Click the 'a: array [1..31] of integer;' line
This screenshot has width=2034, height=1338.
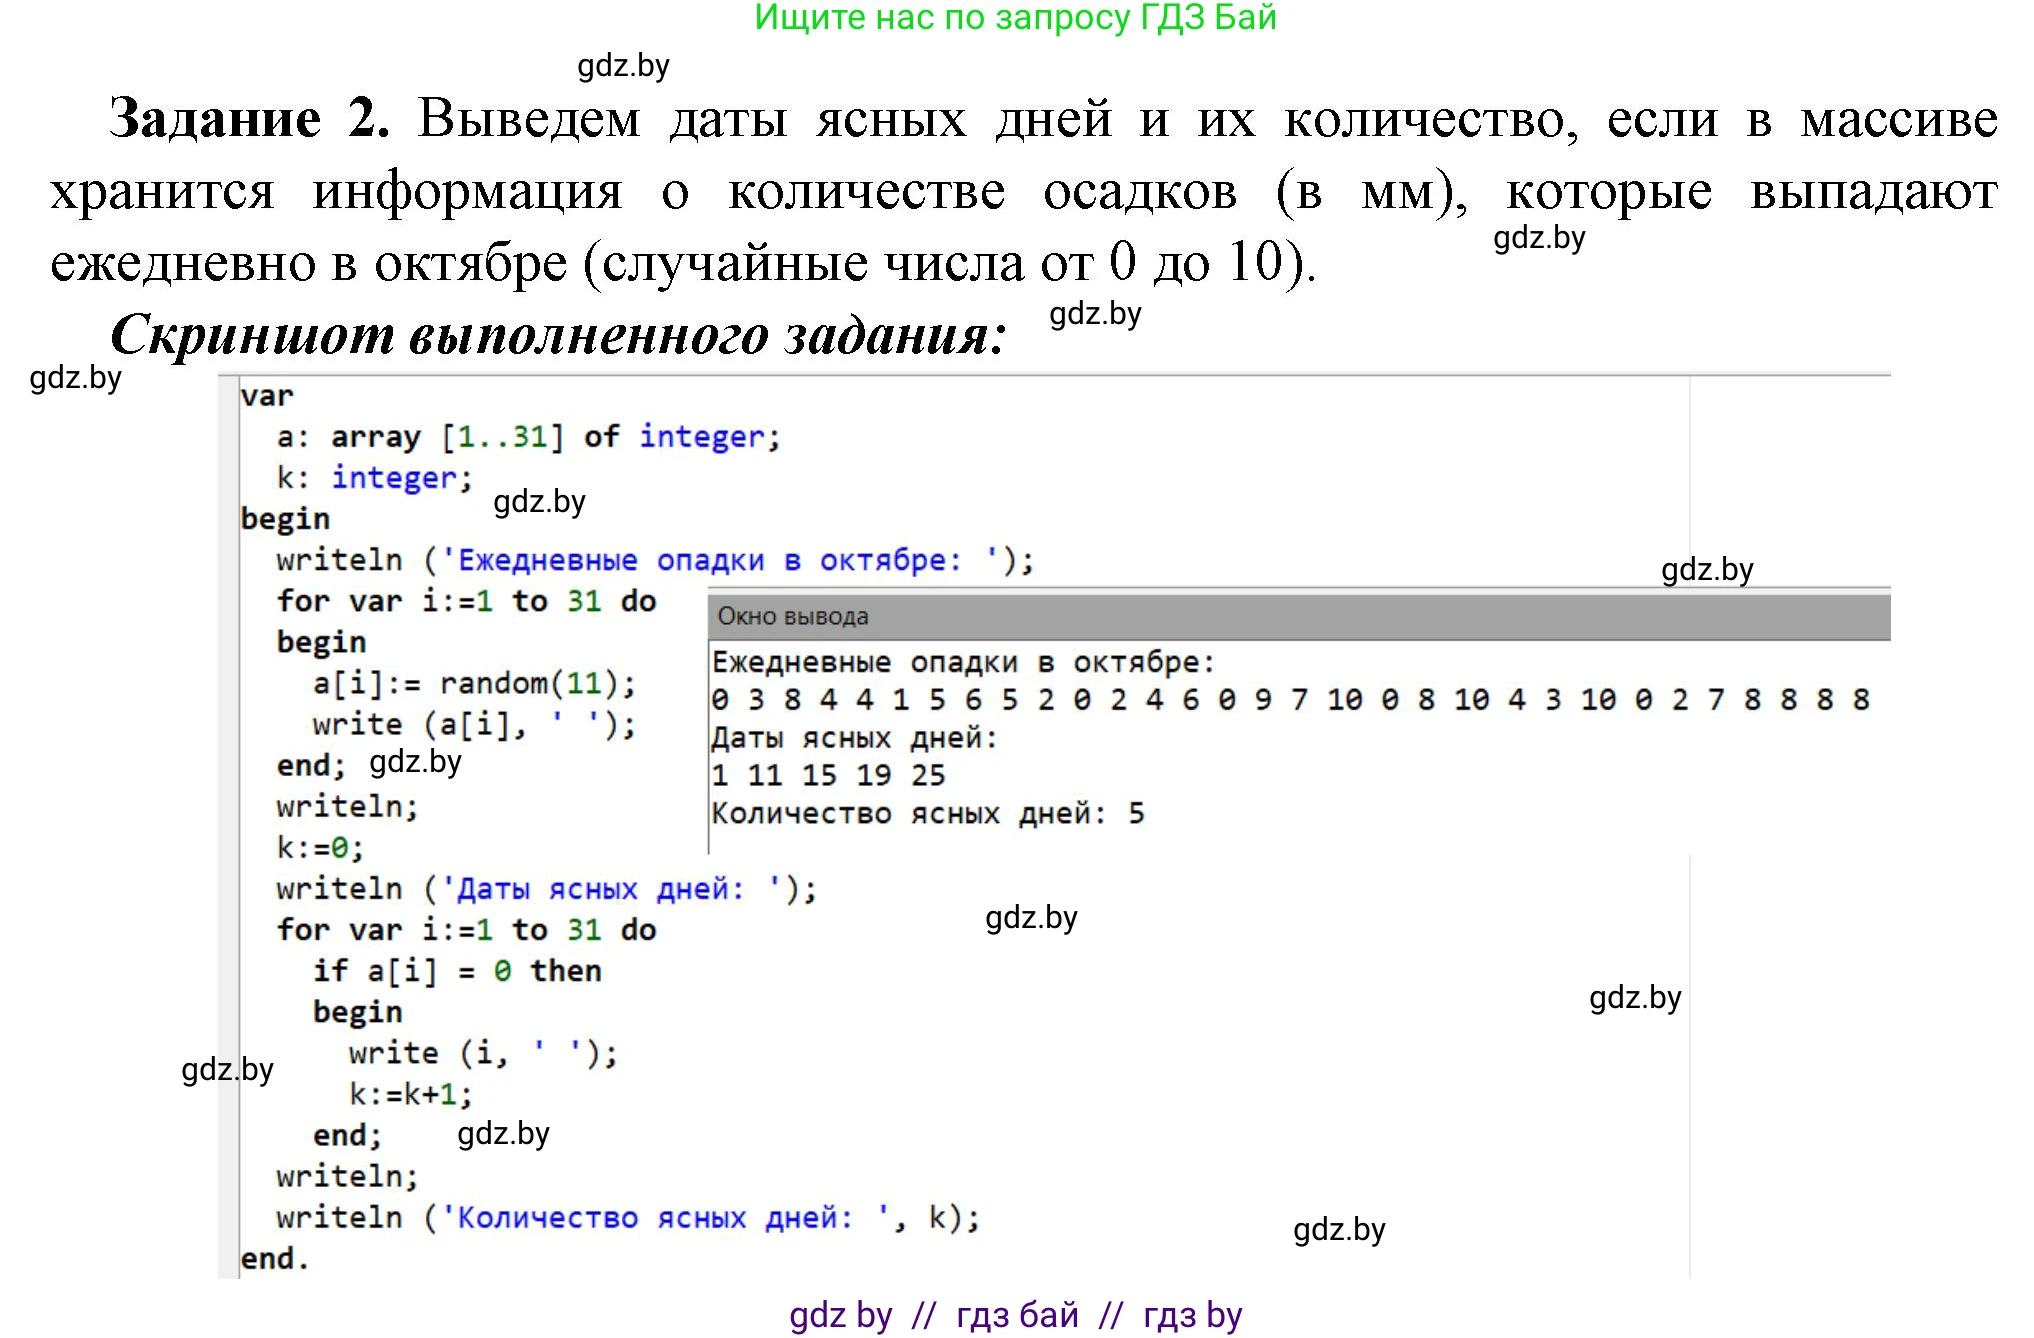[528, 437]
